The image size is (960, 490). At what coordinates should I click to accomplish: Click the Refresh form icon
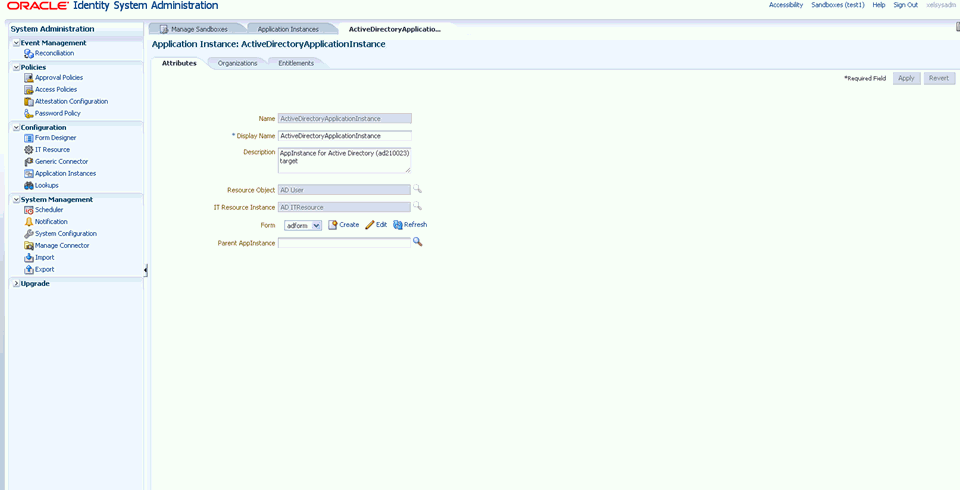[x=398, y=225]
